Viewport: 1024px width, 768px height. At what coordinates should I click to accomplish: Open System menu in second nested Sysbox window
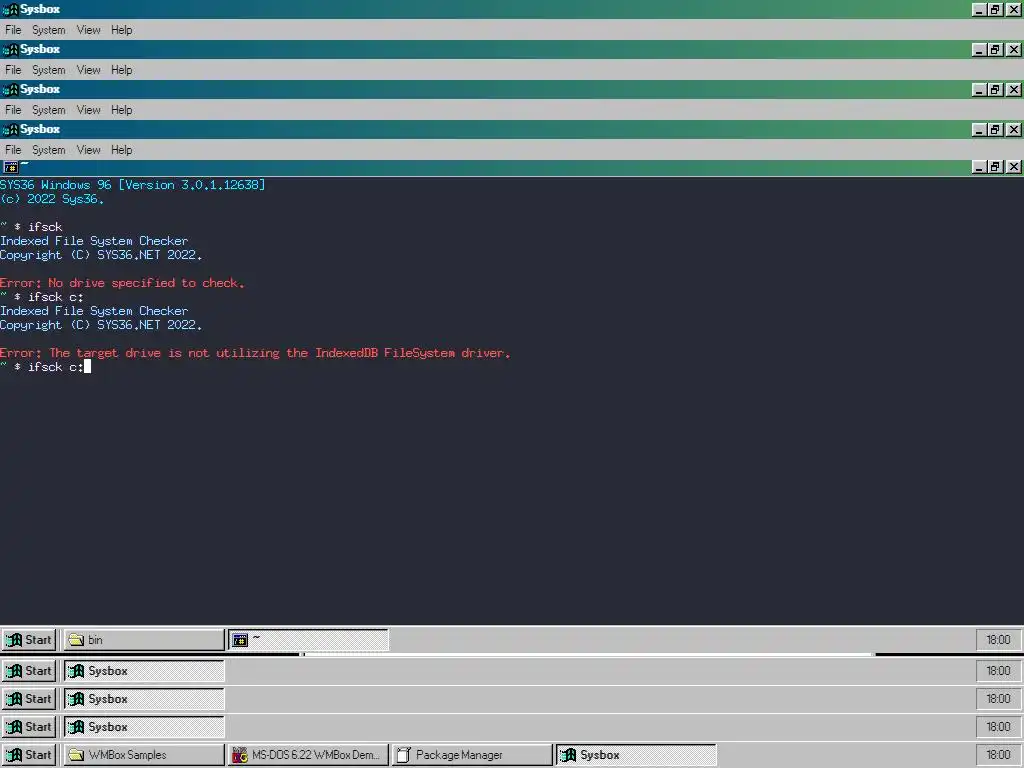coord(48,70)
